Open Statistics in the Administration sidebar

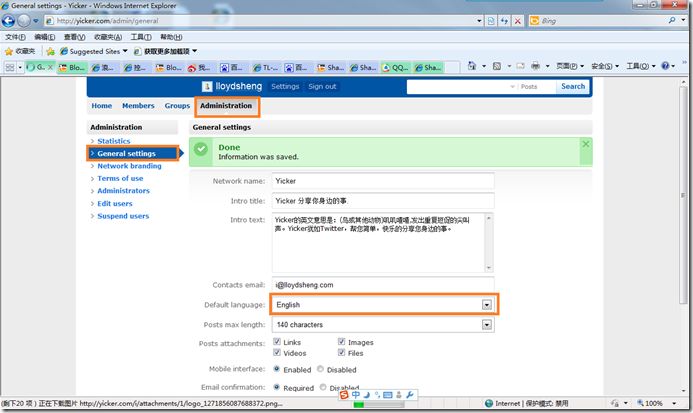(x=114, y=141)
